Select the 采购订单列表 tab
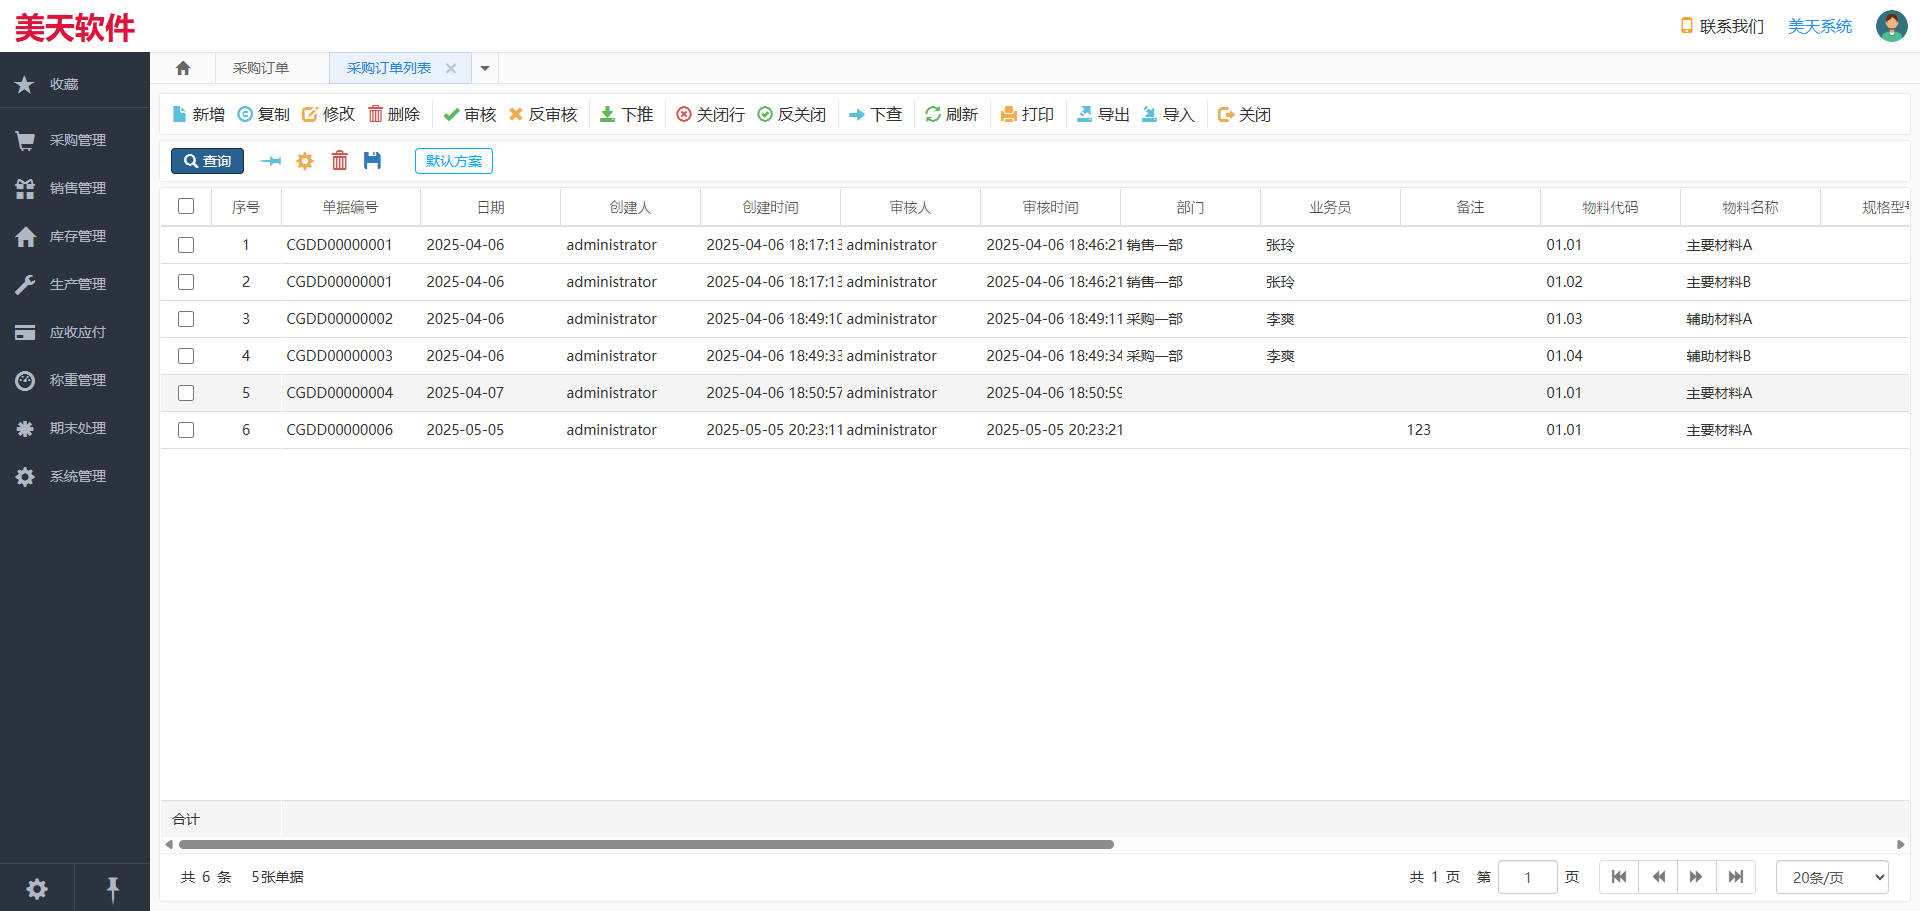The height and width of the screenshot is (911, 1920). click(x=389, y=67)
